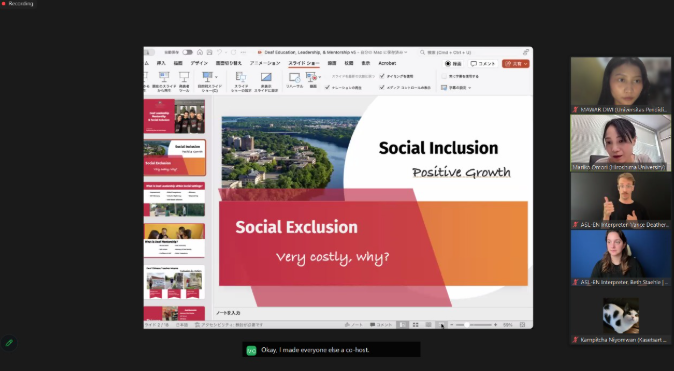Click the Recording indicator in Zoom
This screenshot has height=371, width=674.
17,3
